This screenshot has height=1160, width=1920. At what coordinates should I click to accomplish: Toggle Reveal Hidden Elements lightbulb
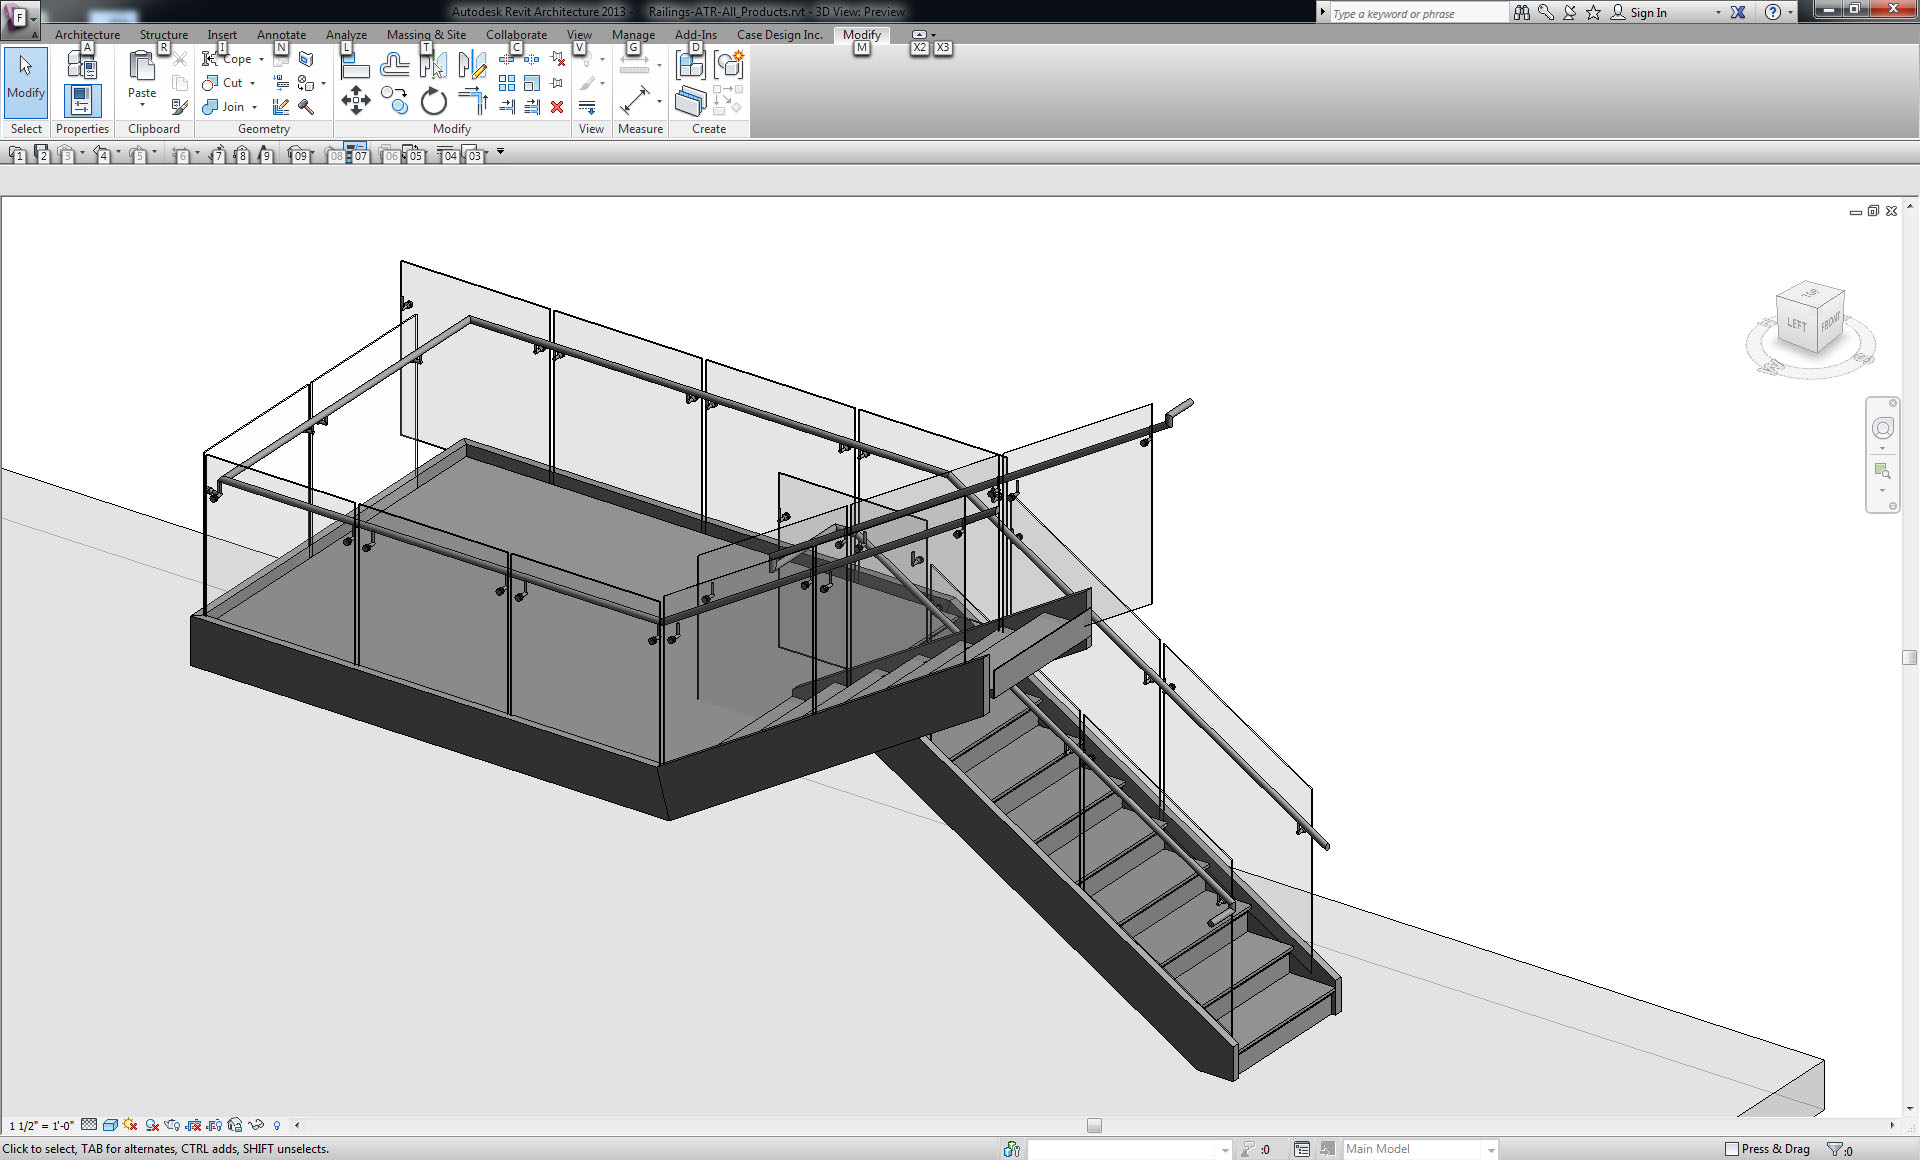coord(277,1126)
